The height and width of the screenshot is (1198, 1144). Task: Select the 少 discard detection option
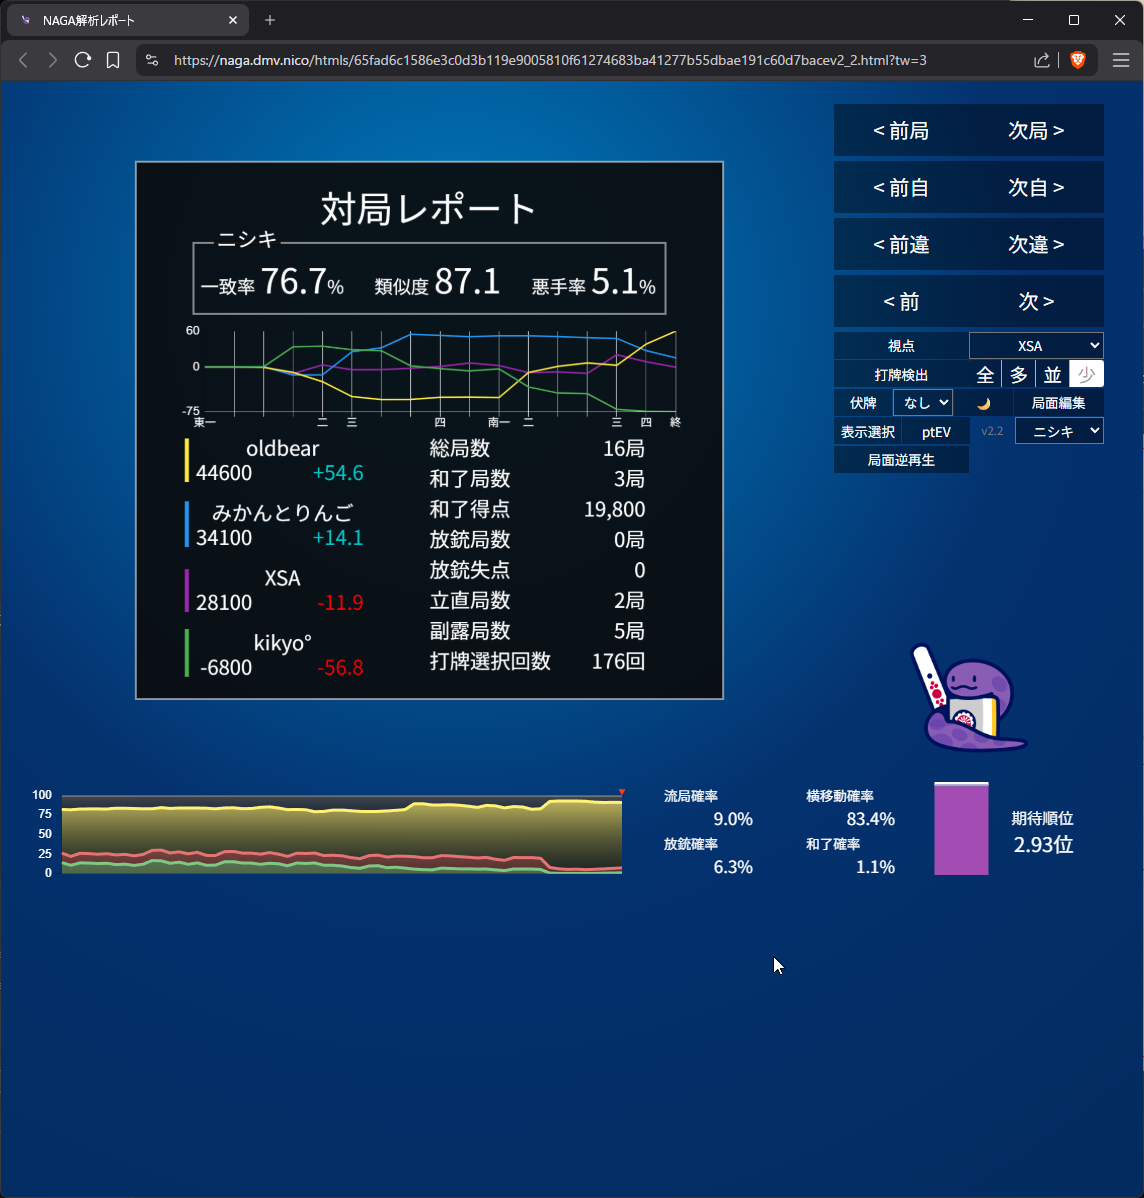click(x=1086, y=375)
